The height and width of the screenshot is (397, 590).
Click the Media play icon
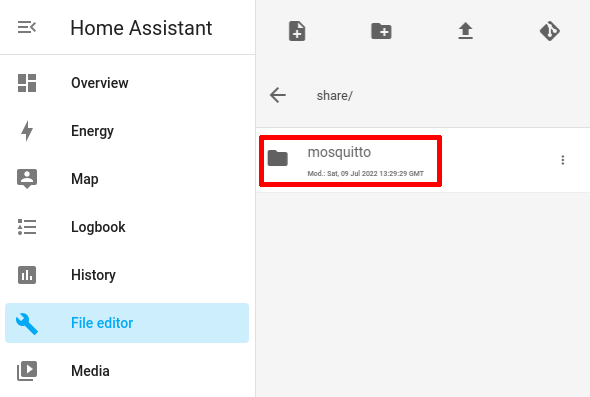(27, 371)
